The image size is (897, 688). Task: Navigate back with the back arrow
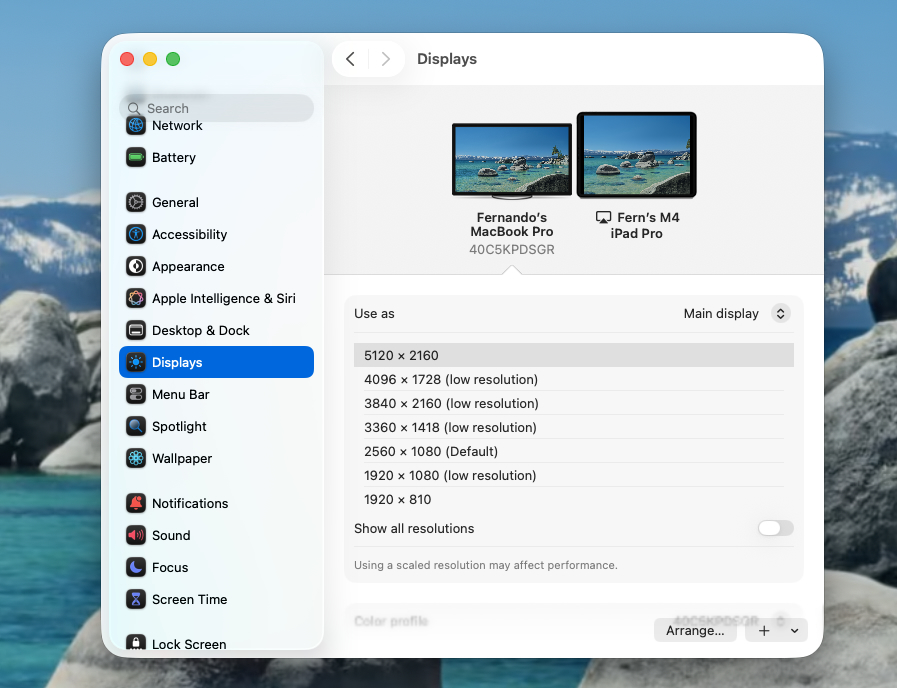(x=350, y=59)
